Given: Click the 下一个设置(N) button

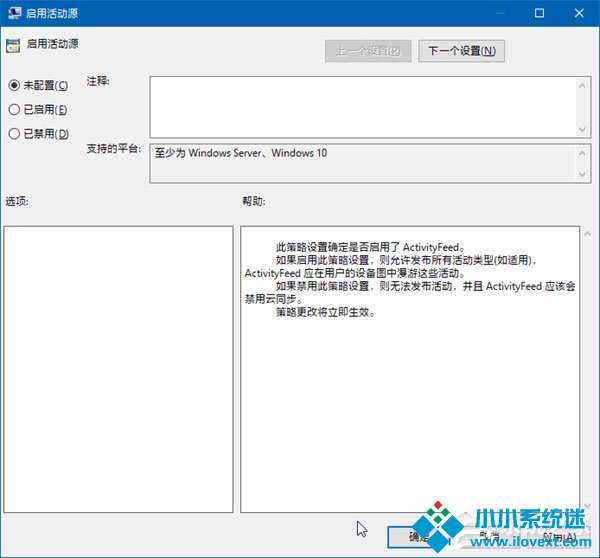Looking at the screenshot, I should pos(461,51).
